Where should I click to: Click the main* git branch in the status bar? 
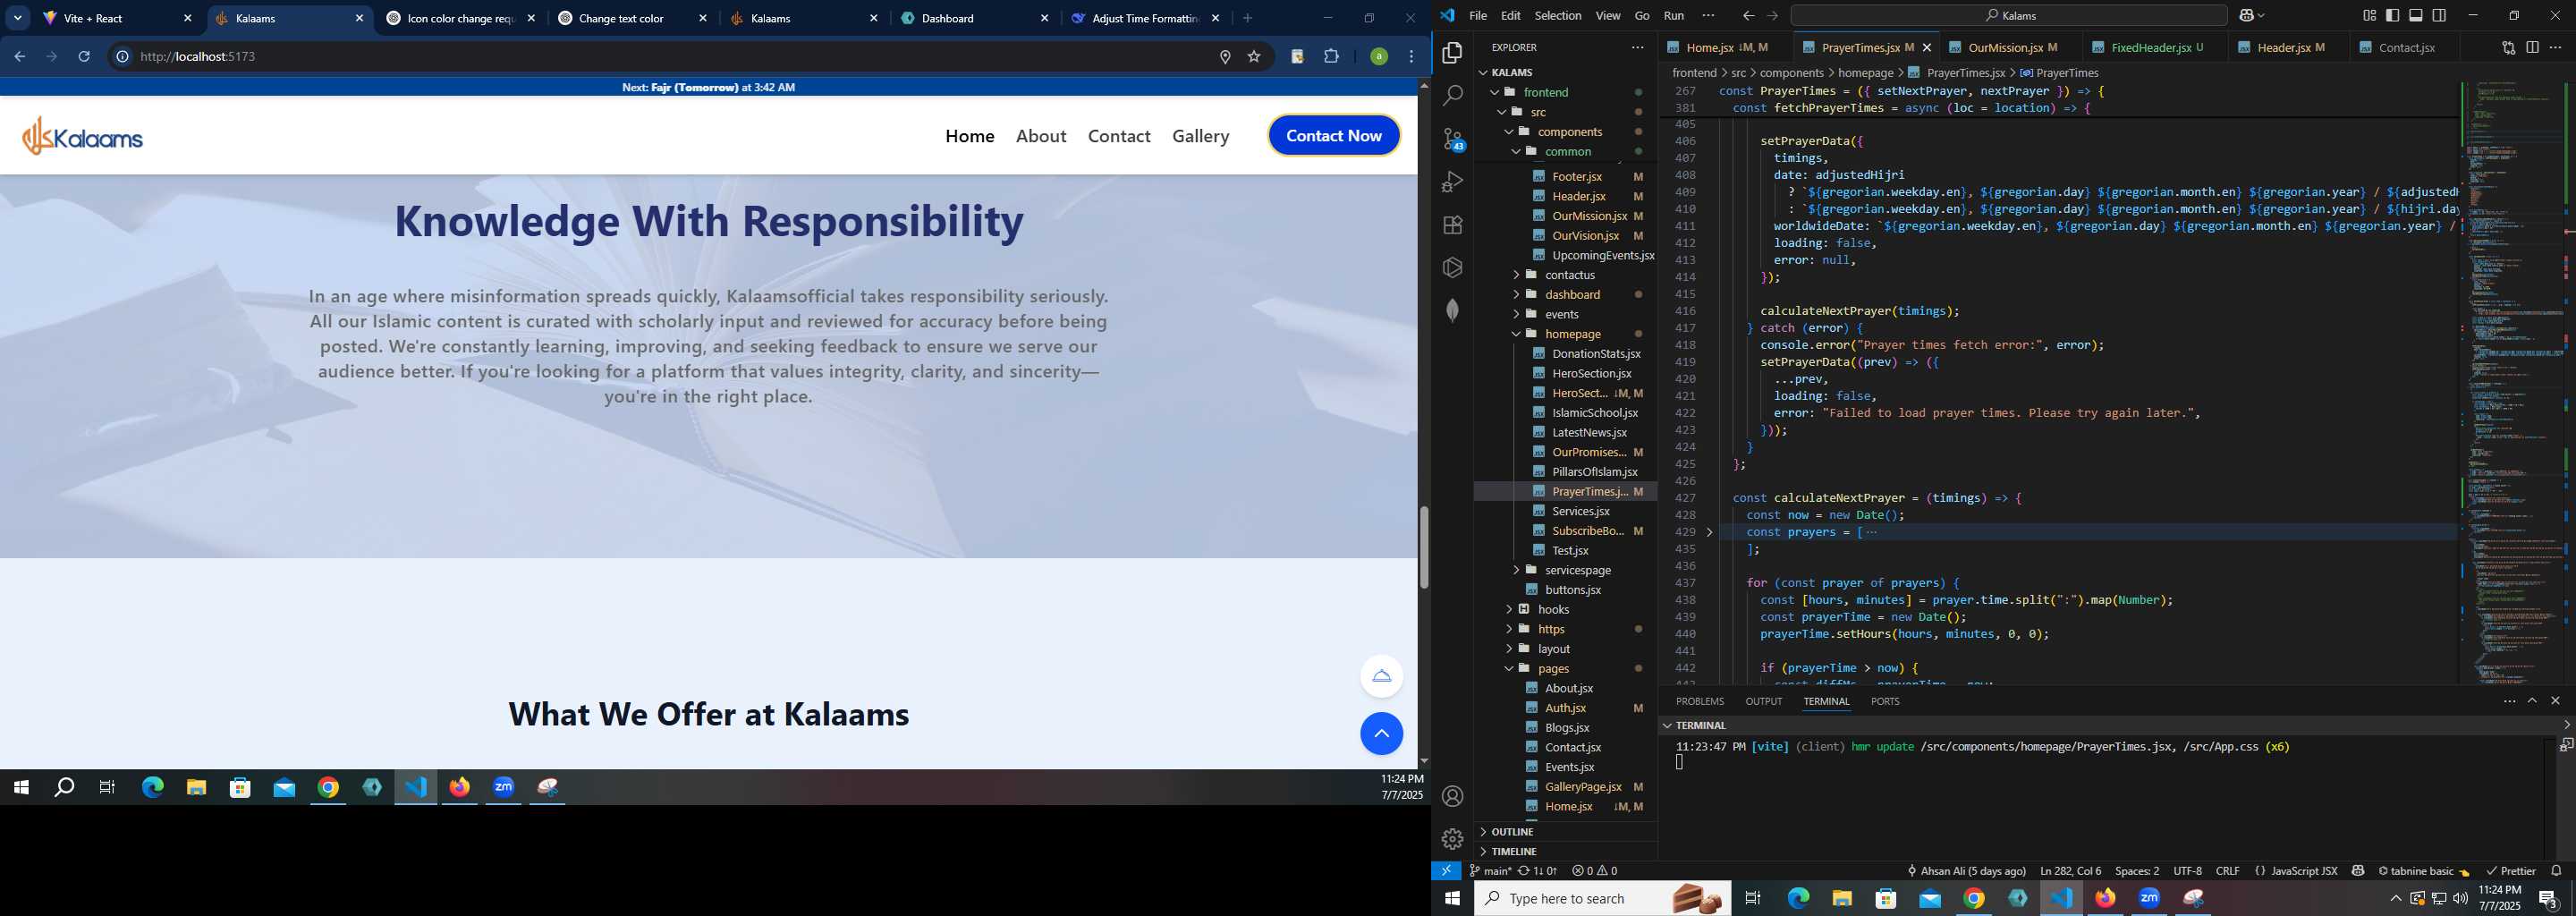(1490, 871)
